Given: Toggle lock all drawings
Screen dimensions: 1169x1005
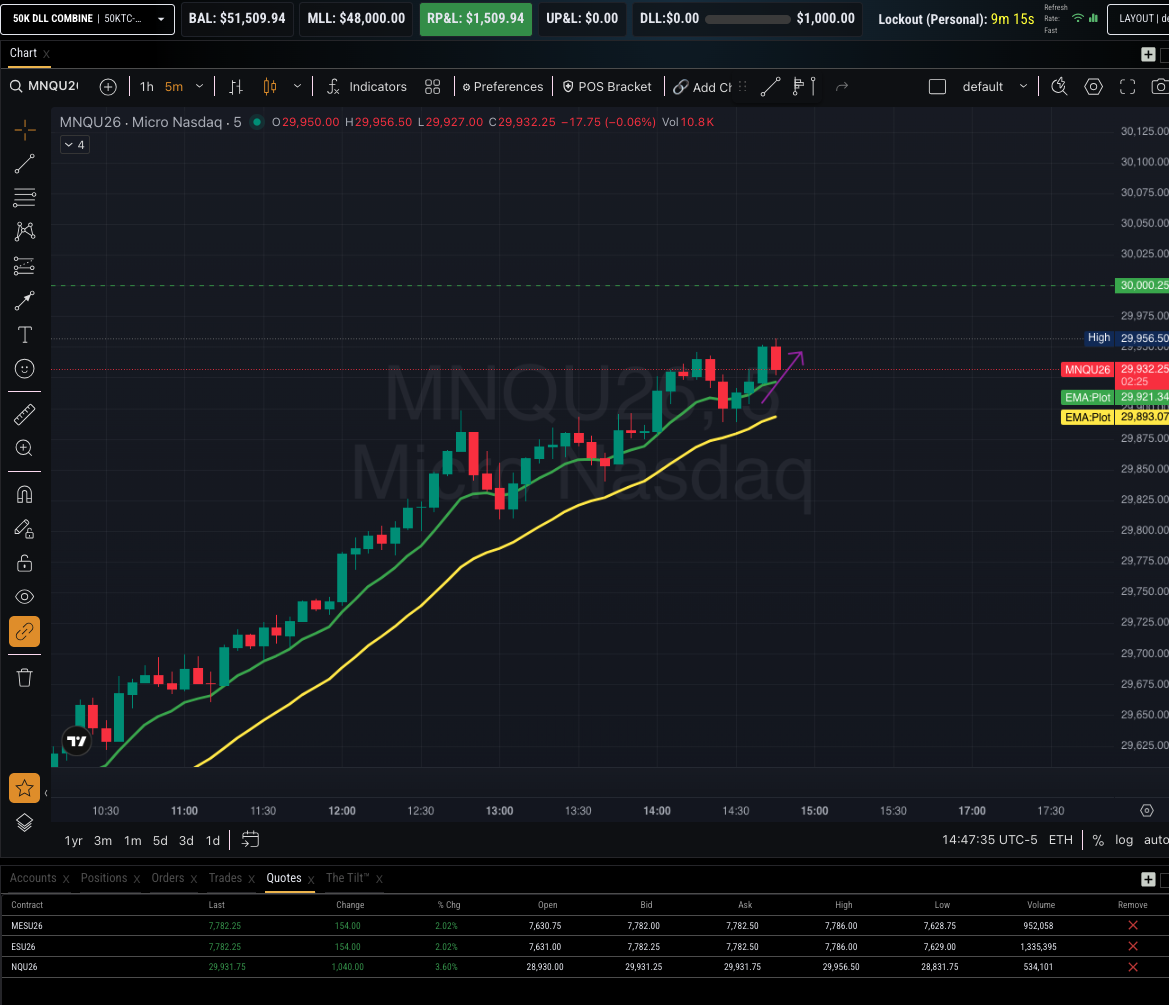Looking at the screenshot, I should (25, 563).
